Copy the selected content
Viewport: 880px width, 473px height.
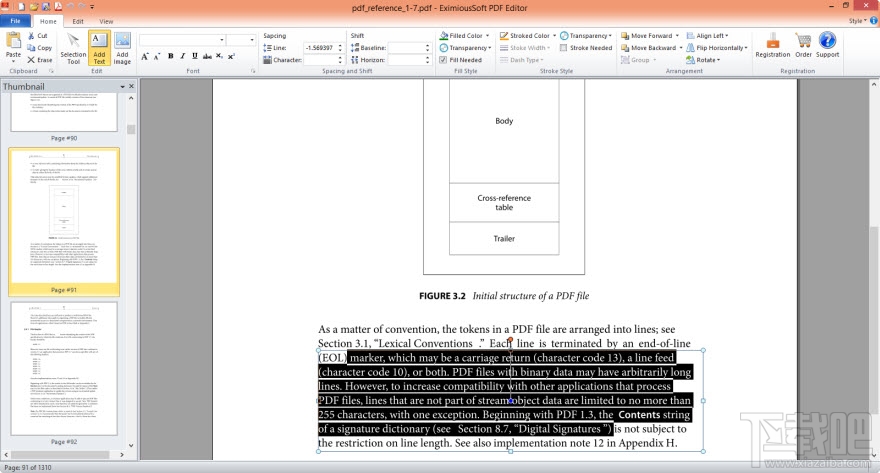click(x=39, y=48)
